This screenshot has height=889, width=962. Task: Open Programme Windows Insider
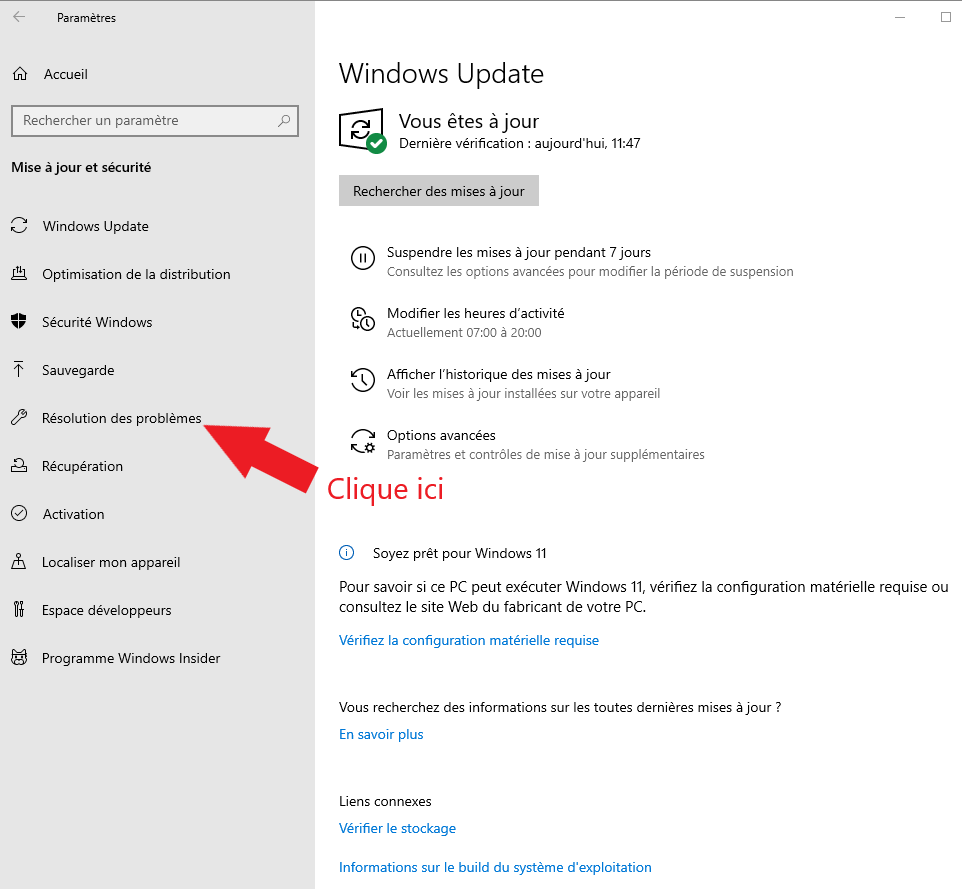[131, 658]
